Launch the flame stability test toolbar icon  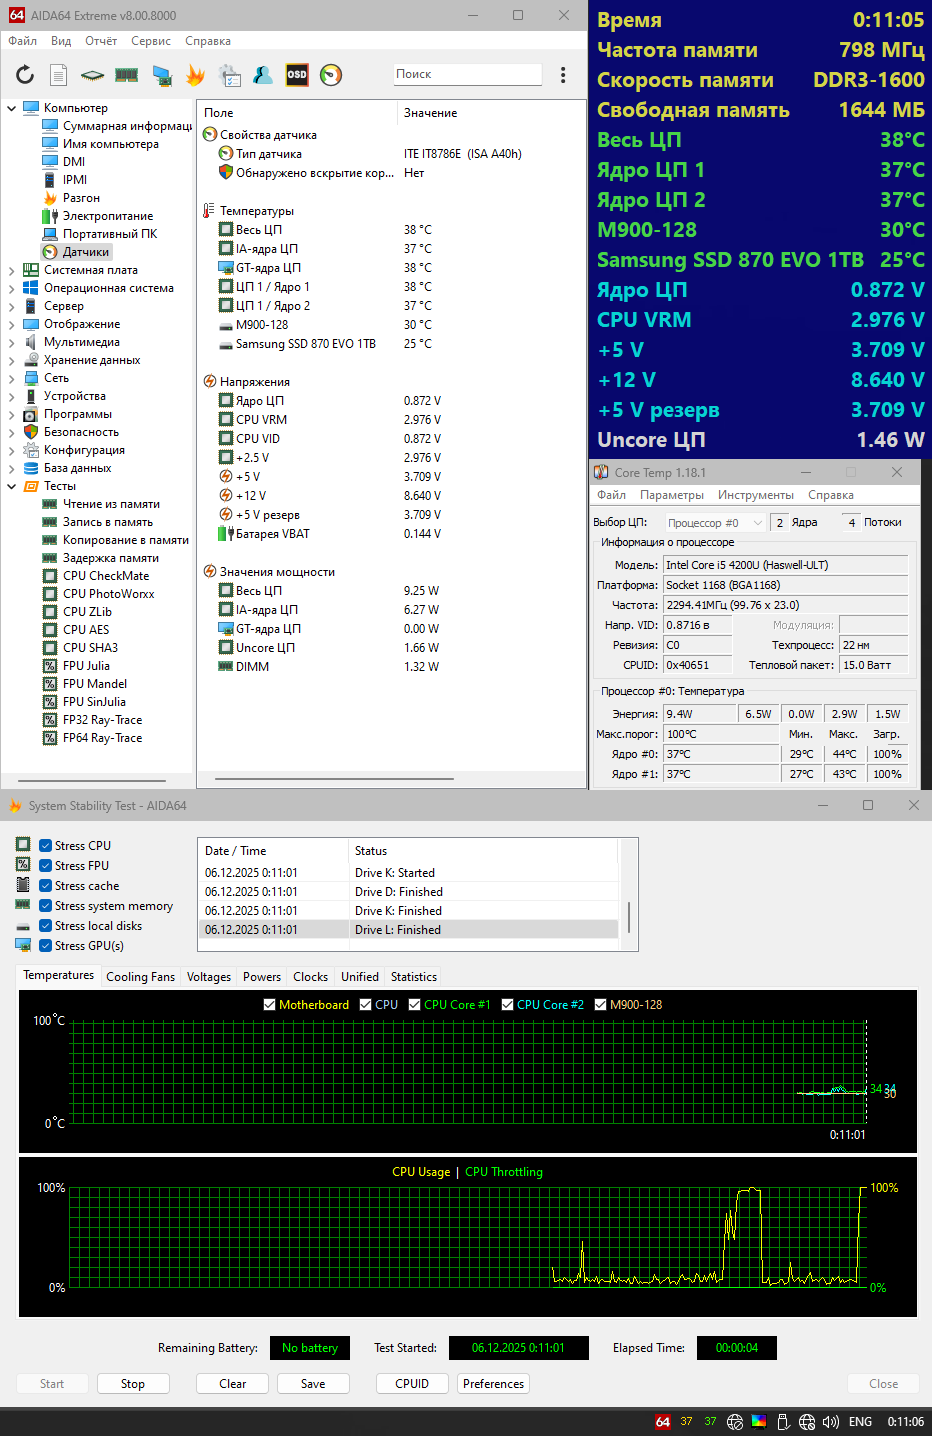(x=196, y=75)
